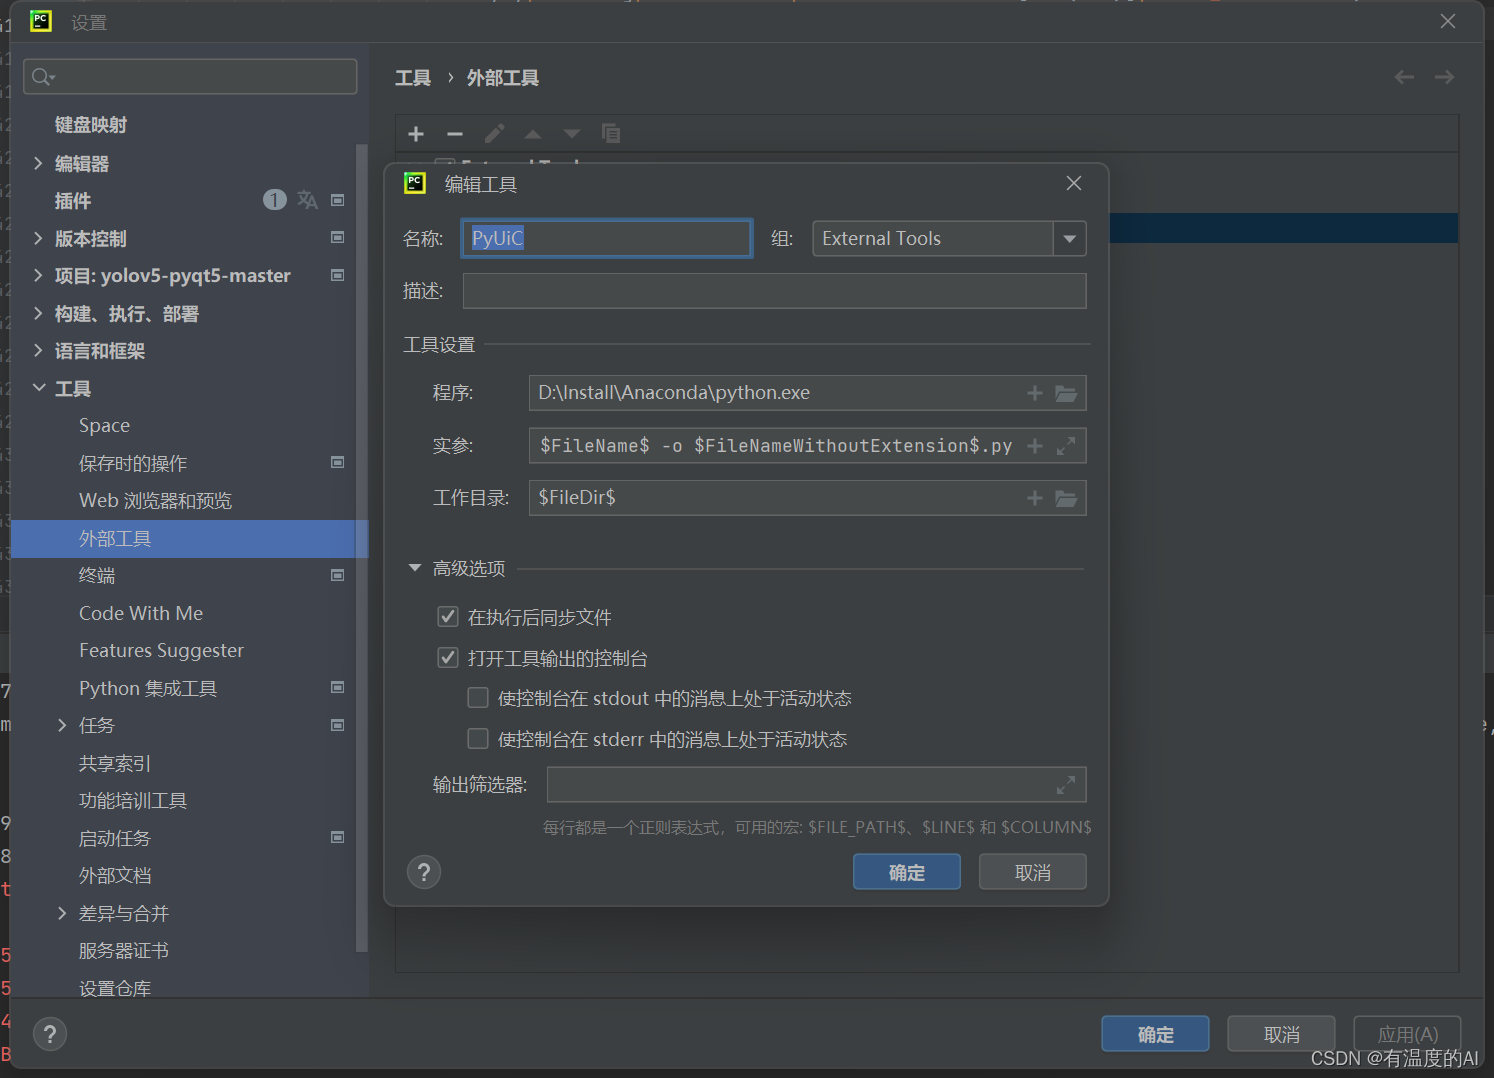1494x1078 pixels.
Task: Click project-level marker icon beside 版本控制
Action: click(338, 238)
